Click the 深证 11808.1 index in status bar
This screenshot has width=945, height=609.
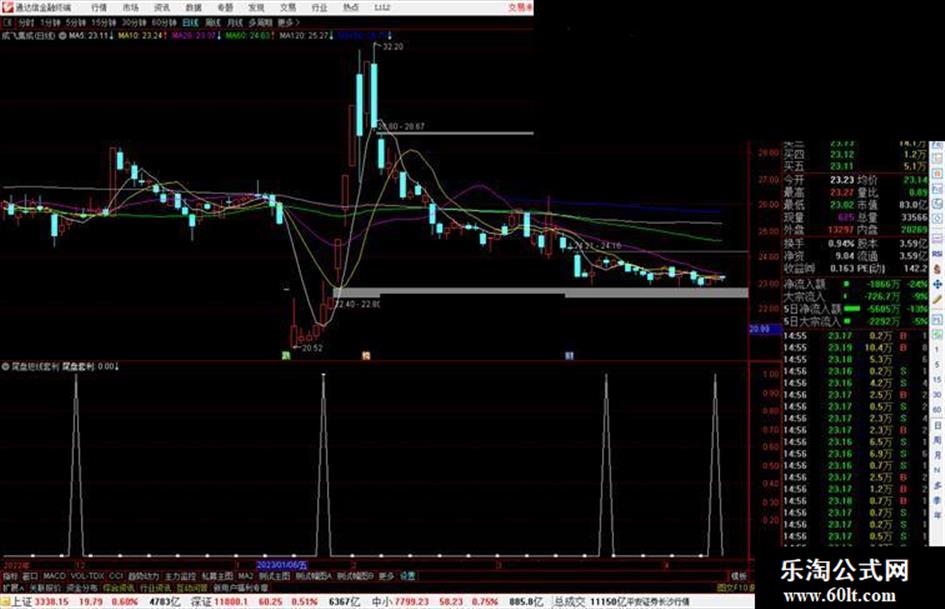tap(219, 602)
